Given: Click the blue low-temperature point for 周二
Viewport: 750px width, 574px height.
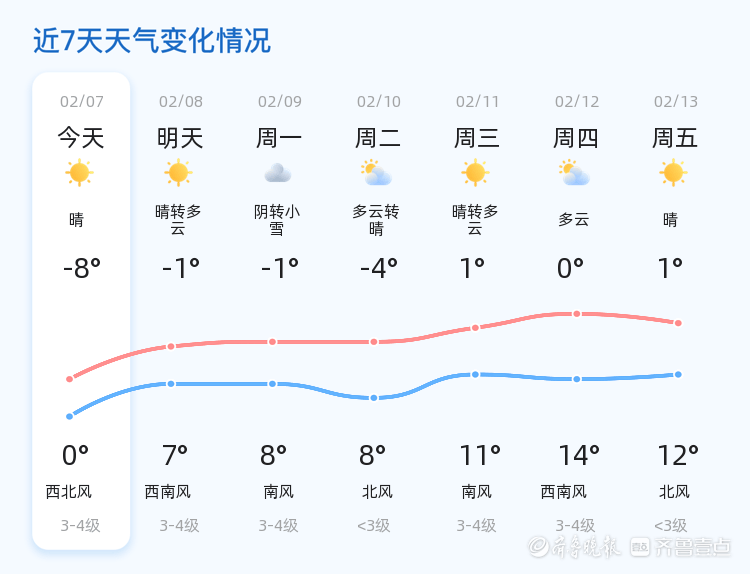Looking at the screenshot, I should click(x=374, y=398).
